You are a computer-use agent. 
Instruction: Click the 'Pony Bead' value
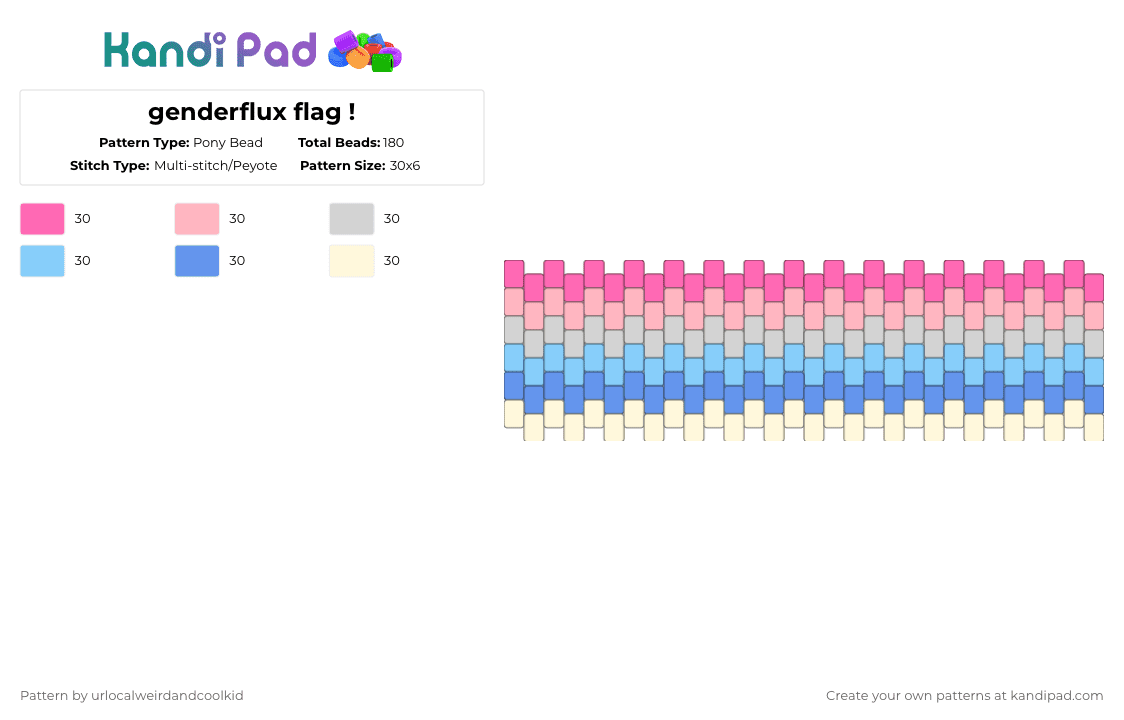pos(228,143)
